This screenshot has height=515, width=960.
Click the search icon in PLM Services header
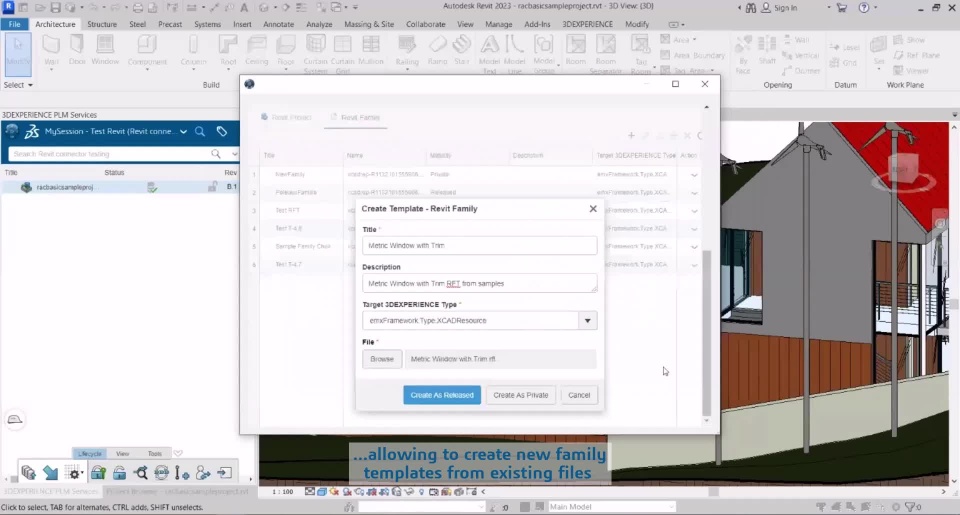pos(200,131)
